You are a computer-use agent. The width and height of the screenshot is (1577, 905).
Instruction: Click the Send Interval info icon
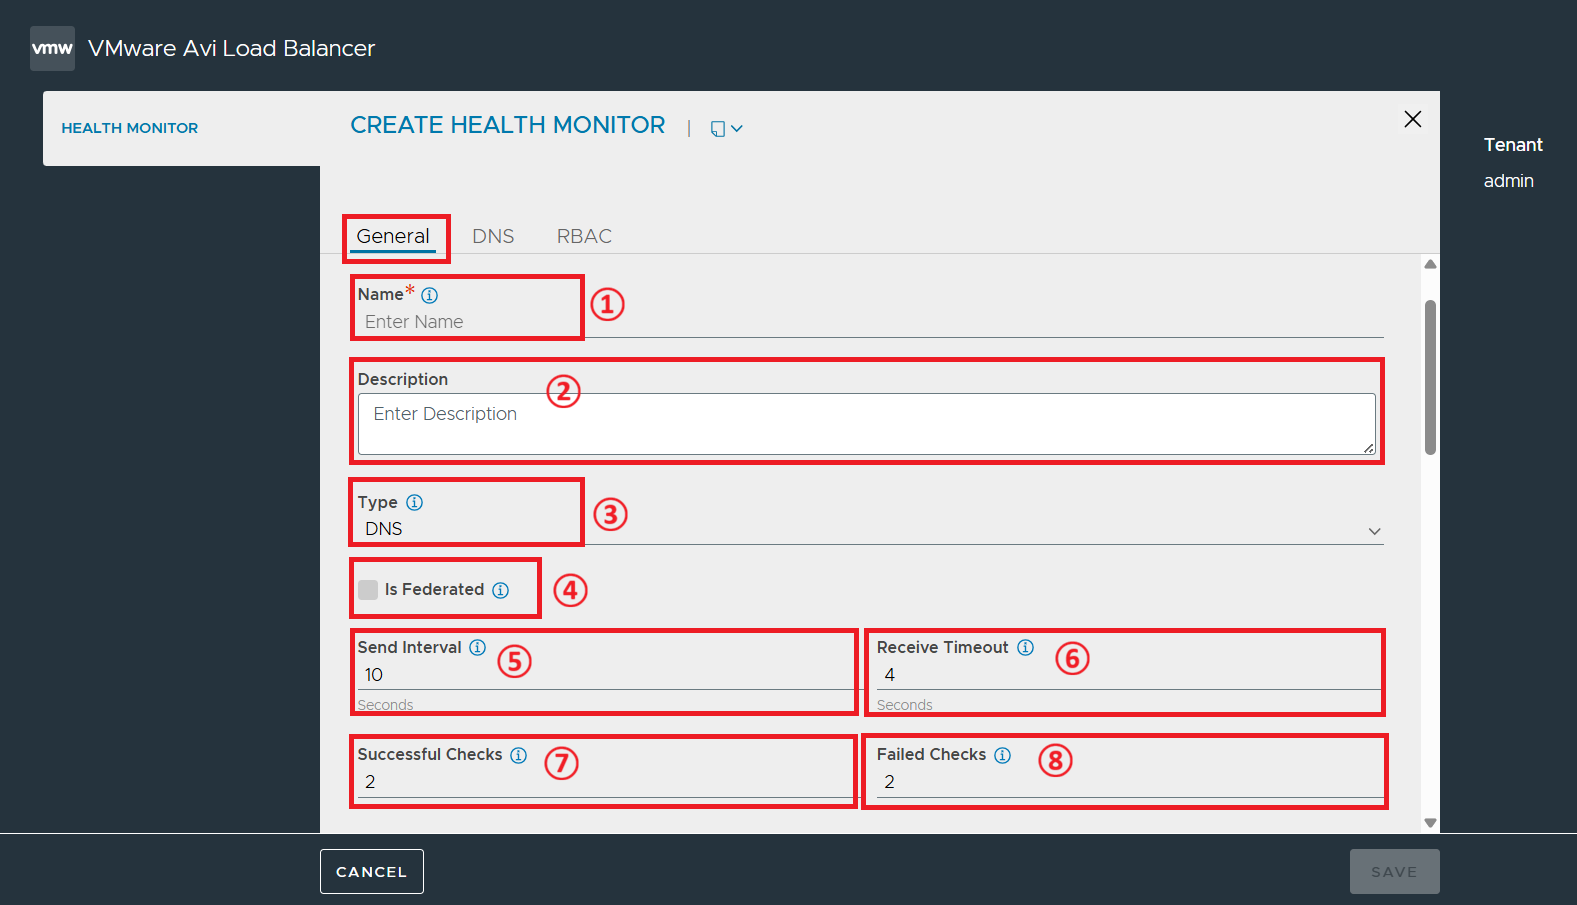(477, 647)
